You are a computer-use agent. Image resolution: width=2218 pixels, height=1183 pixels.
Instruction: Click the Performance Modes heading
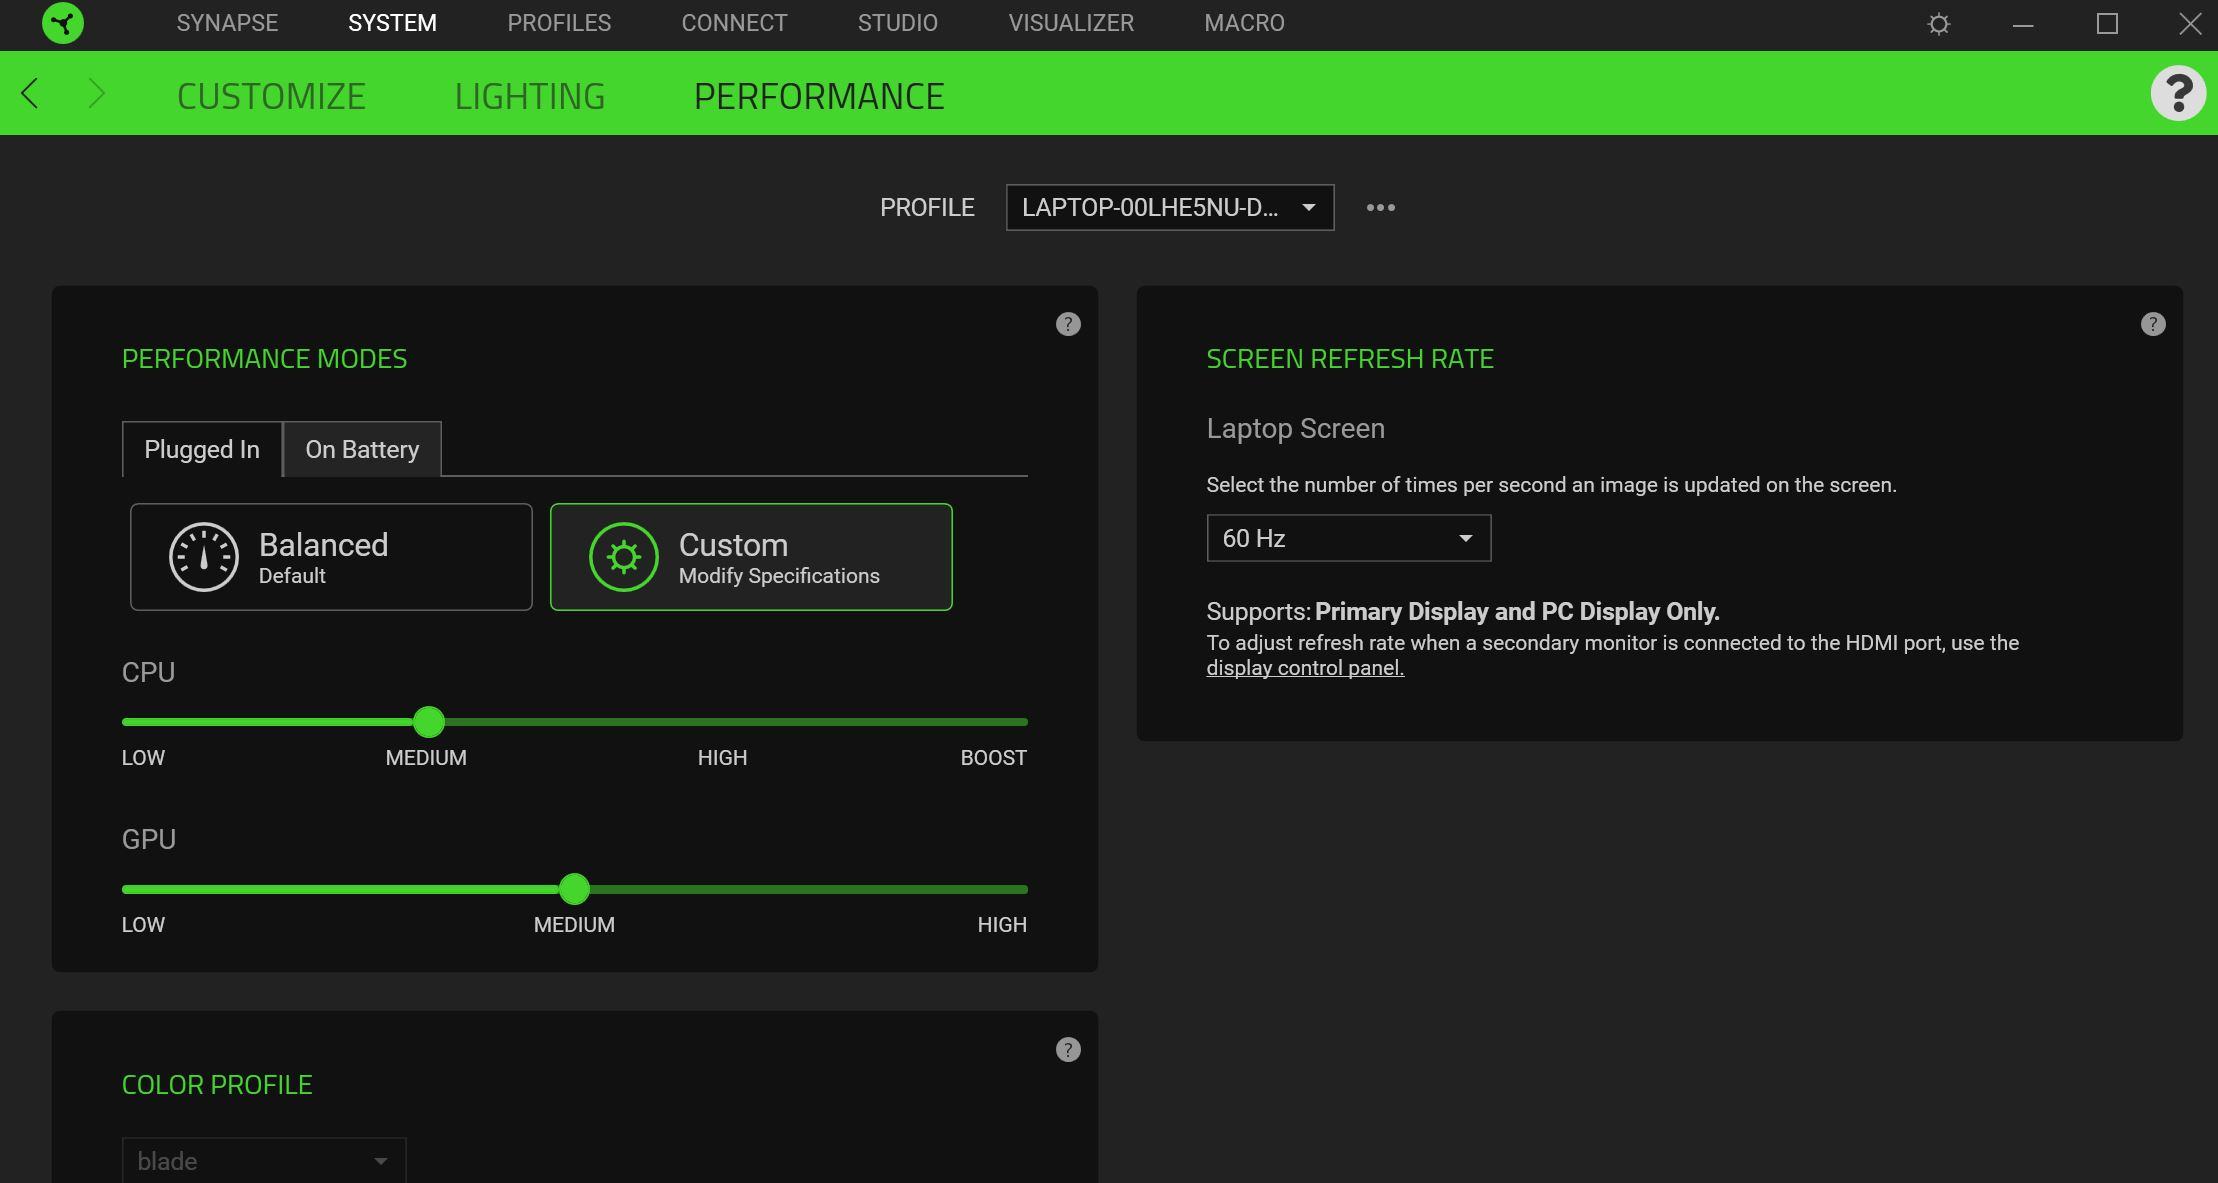(264, 358)
